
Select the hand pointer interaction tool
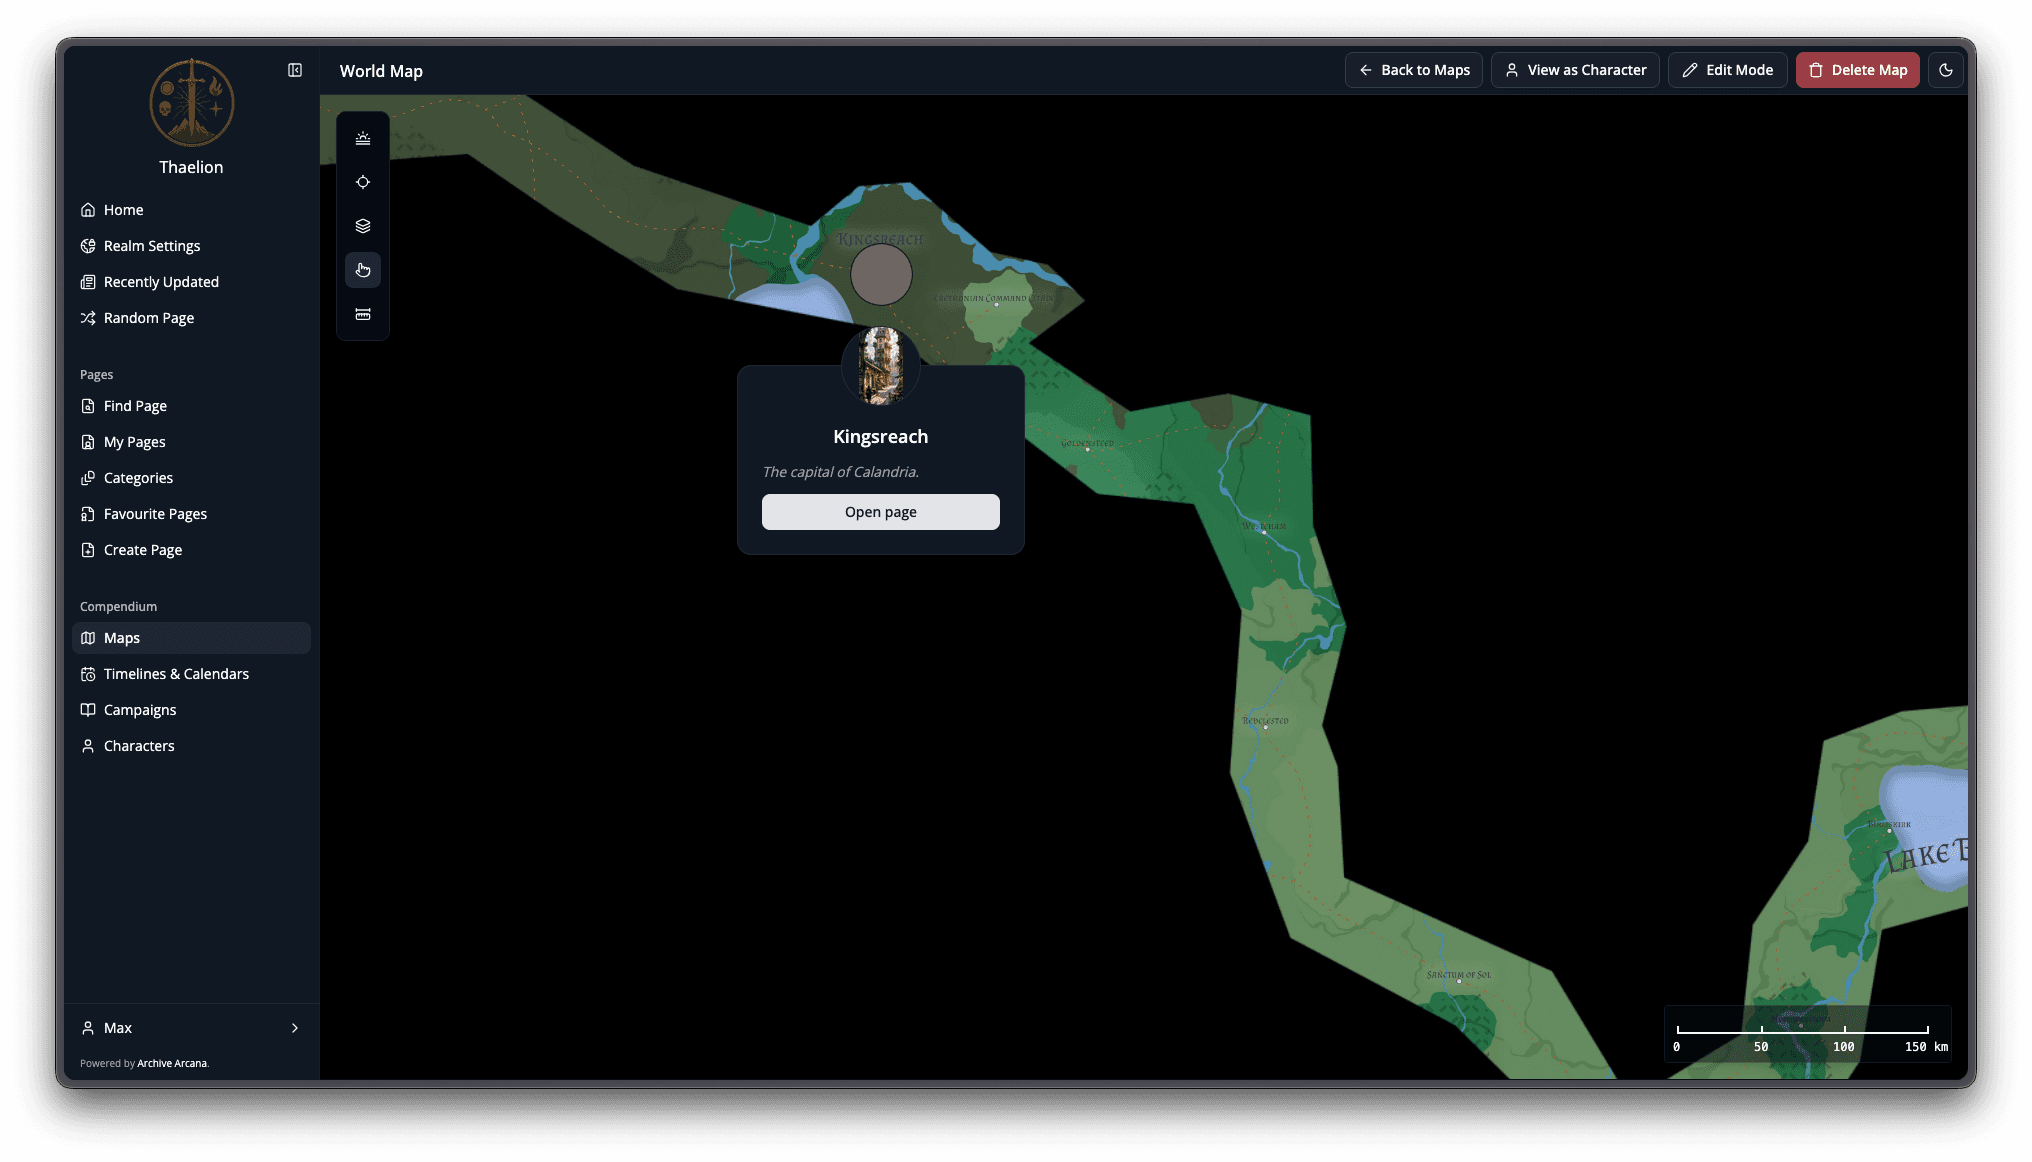tap(363, 270)
